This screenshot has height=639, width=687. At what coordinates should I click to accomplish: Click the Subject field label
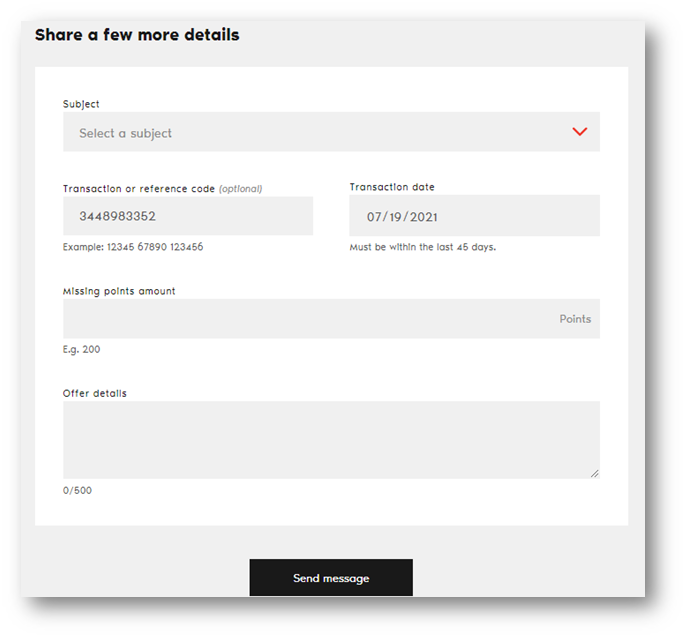coord(81,104)
